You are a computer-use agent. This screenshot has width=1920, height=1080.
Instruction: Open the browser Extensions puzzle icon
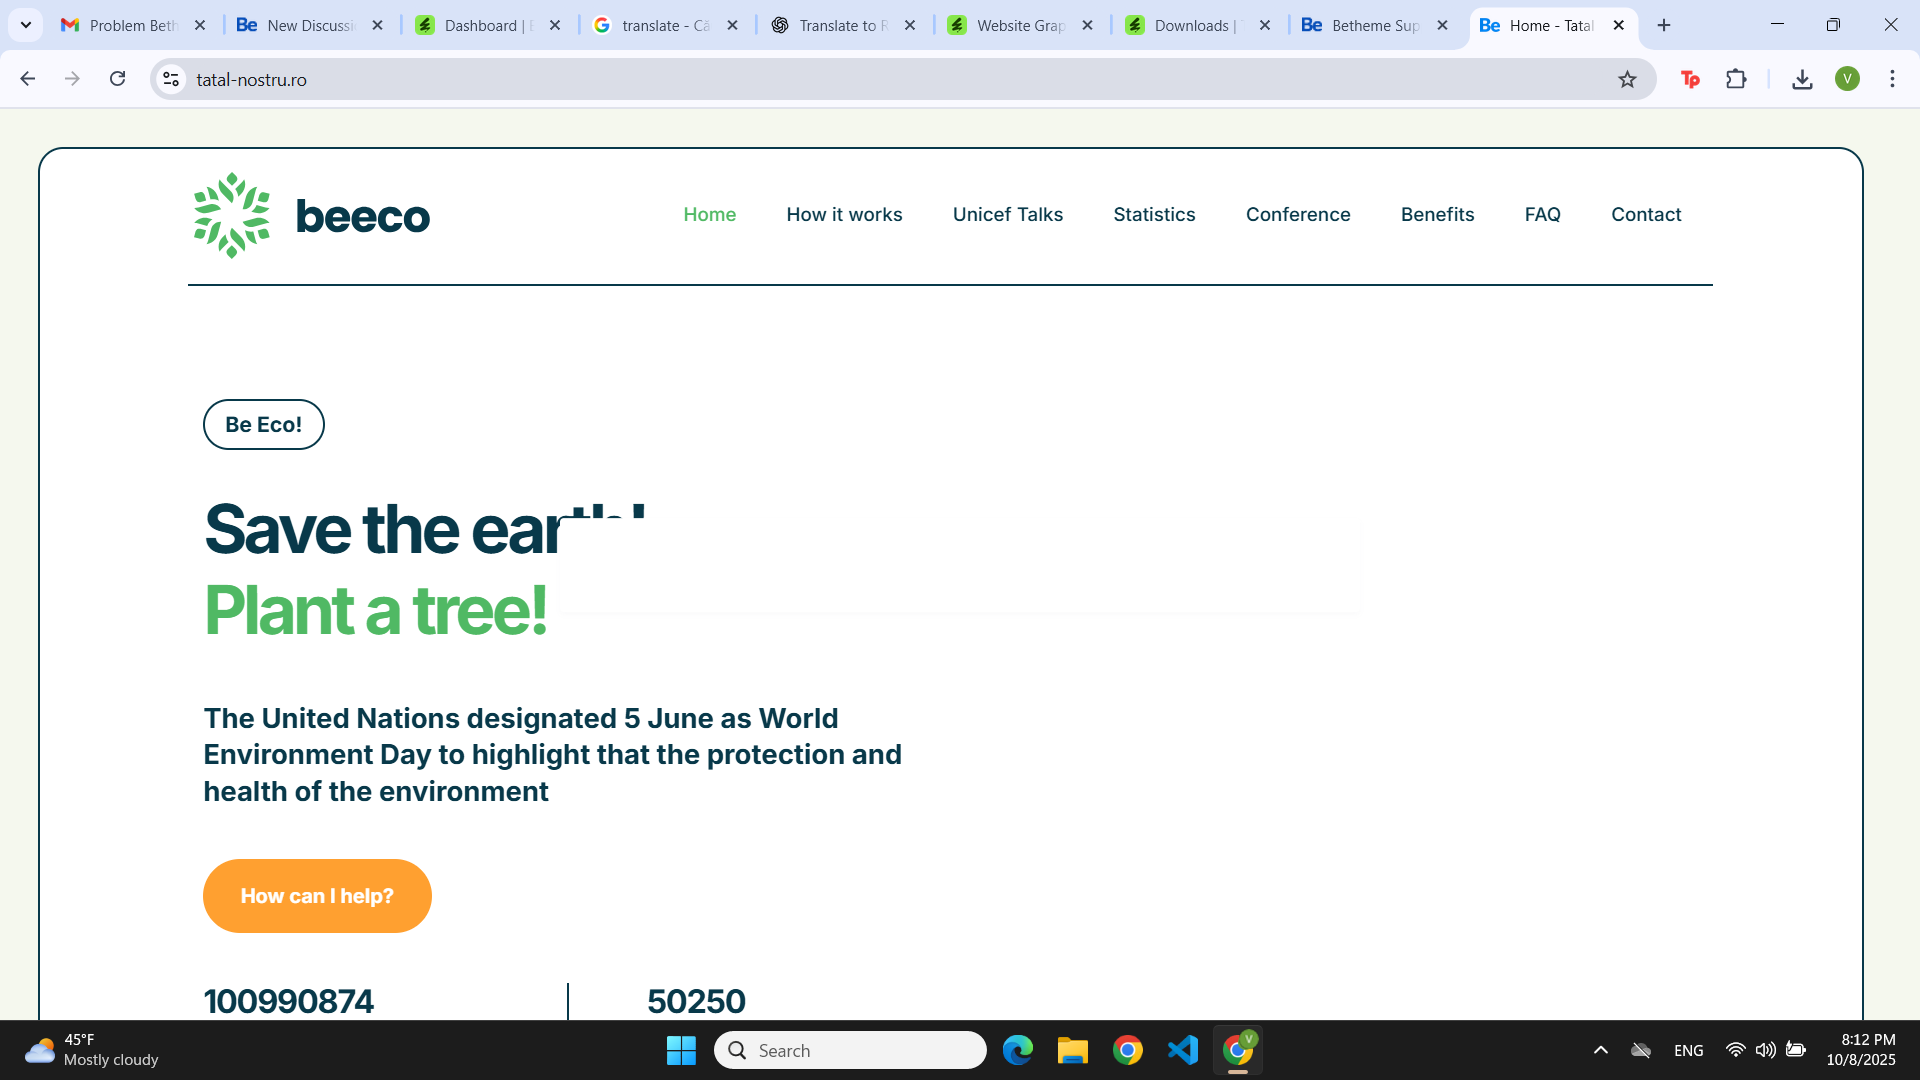click(x=1736, y=79)
